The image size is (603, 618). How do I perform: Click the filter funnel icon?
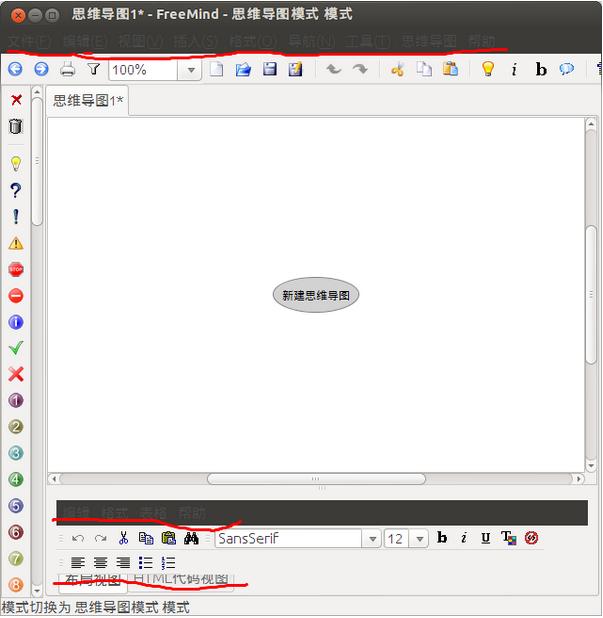tap(94, 69)
